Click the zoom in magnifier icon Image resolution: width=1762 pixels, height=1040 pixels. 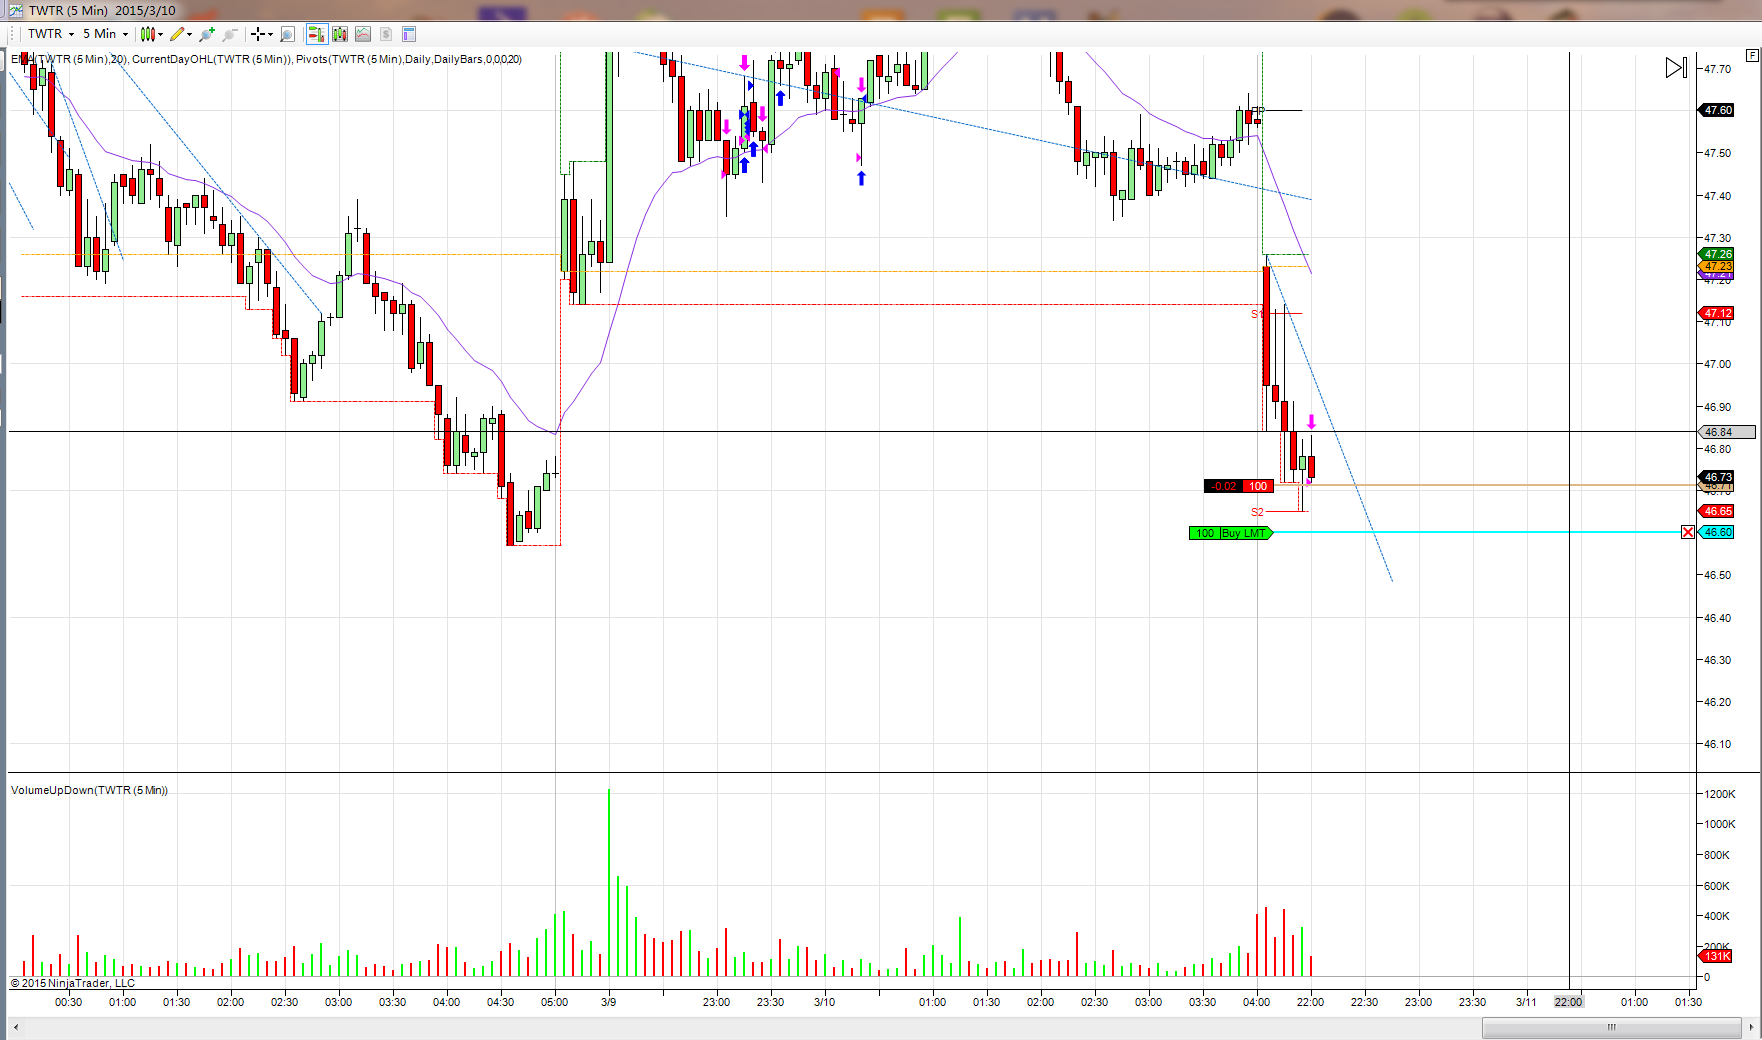click(207, 34)
